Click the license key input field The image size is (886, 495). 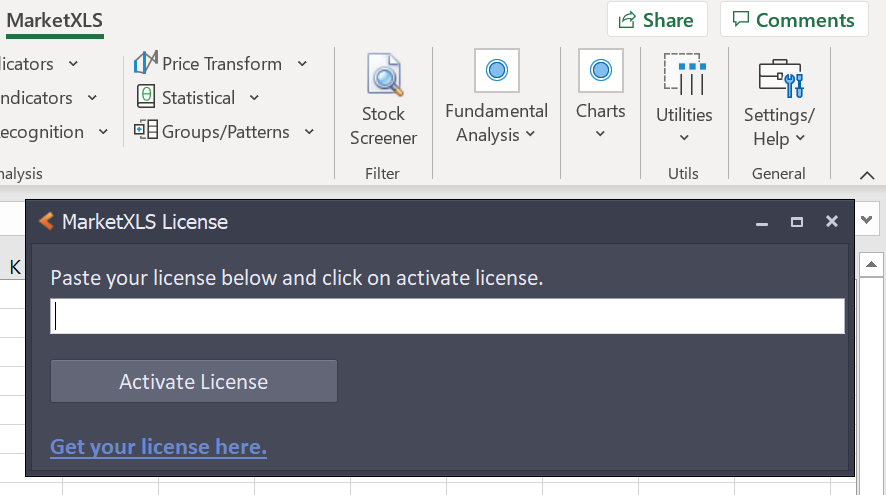point(448,316)
